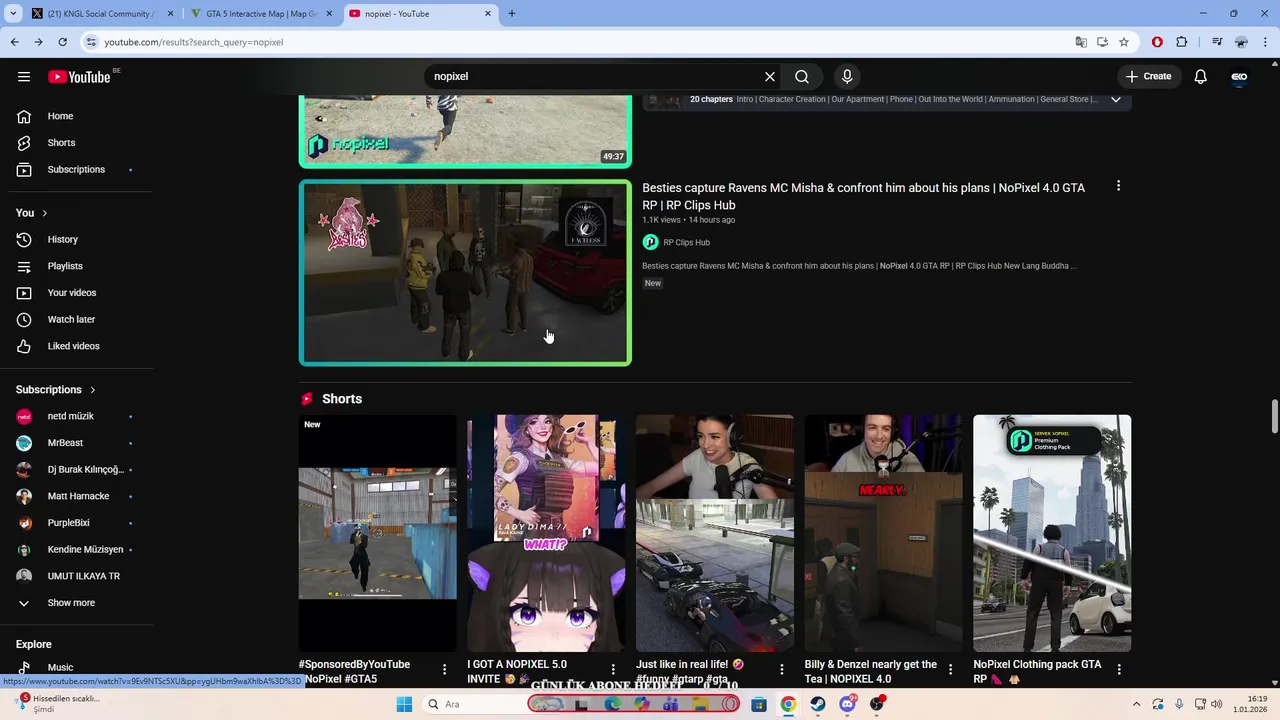Open I GOT A NOPIXEL 5.0 INVITE short
Image resolution: width=1280 pixels, height=720 pixels.
point(546,533)
